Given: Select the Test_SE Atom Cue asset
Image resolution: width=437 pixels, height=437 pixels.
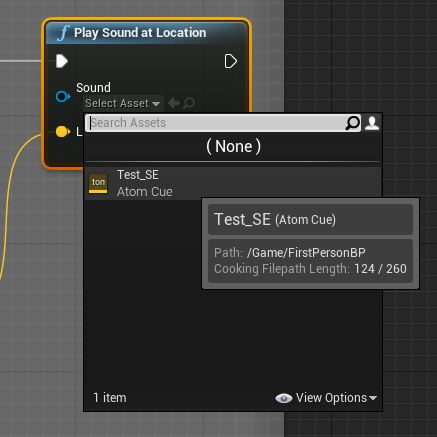Looking at the screenshot, I should click(233, 183).
